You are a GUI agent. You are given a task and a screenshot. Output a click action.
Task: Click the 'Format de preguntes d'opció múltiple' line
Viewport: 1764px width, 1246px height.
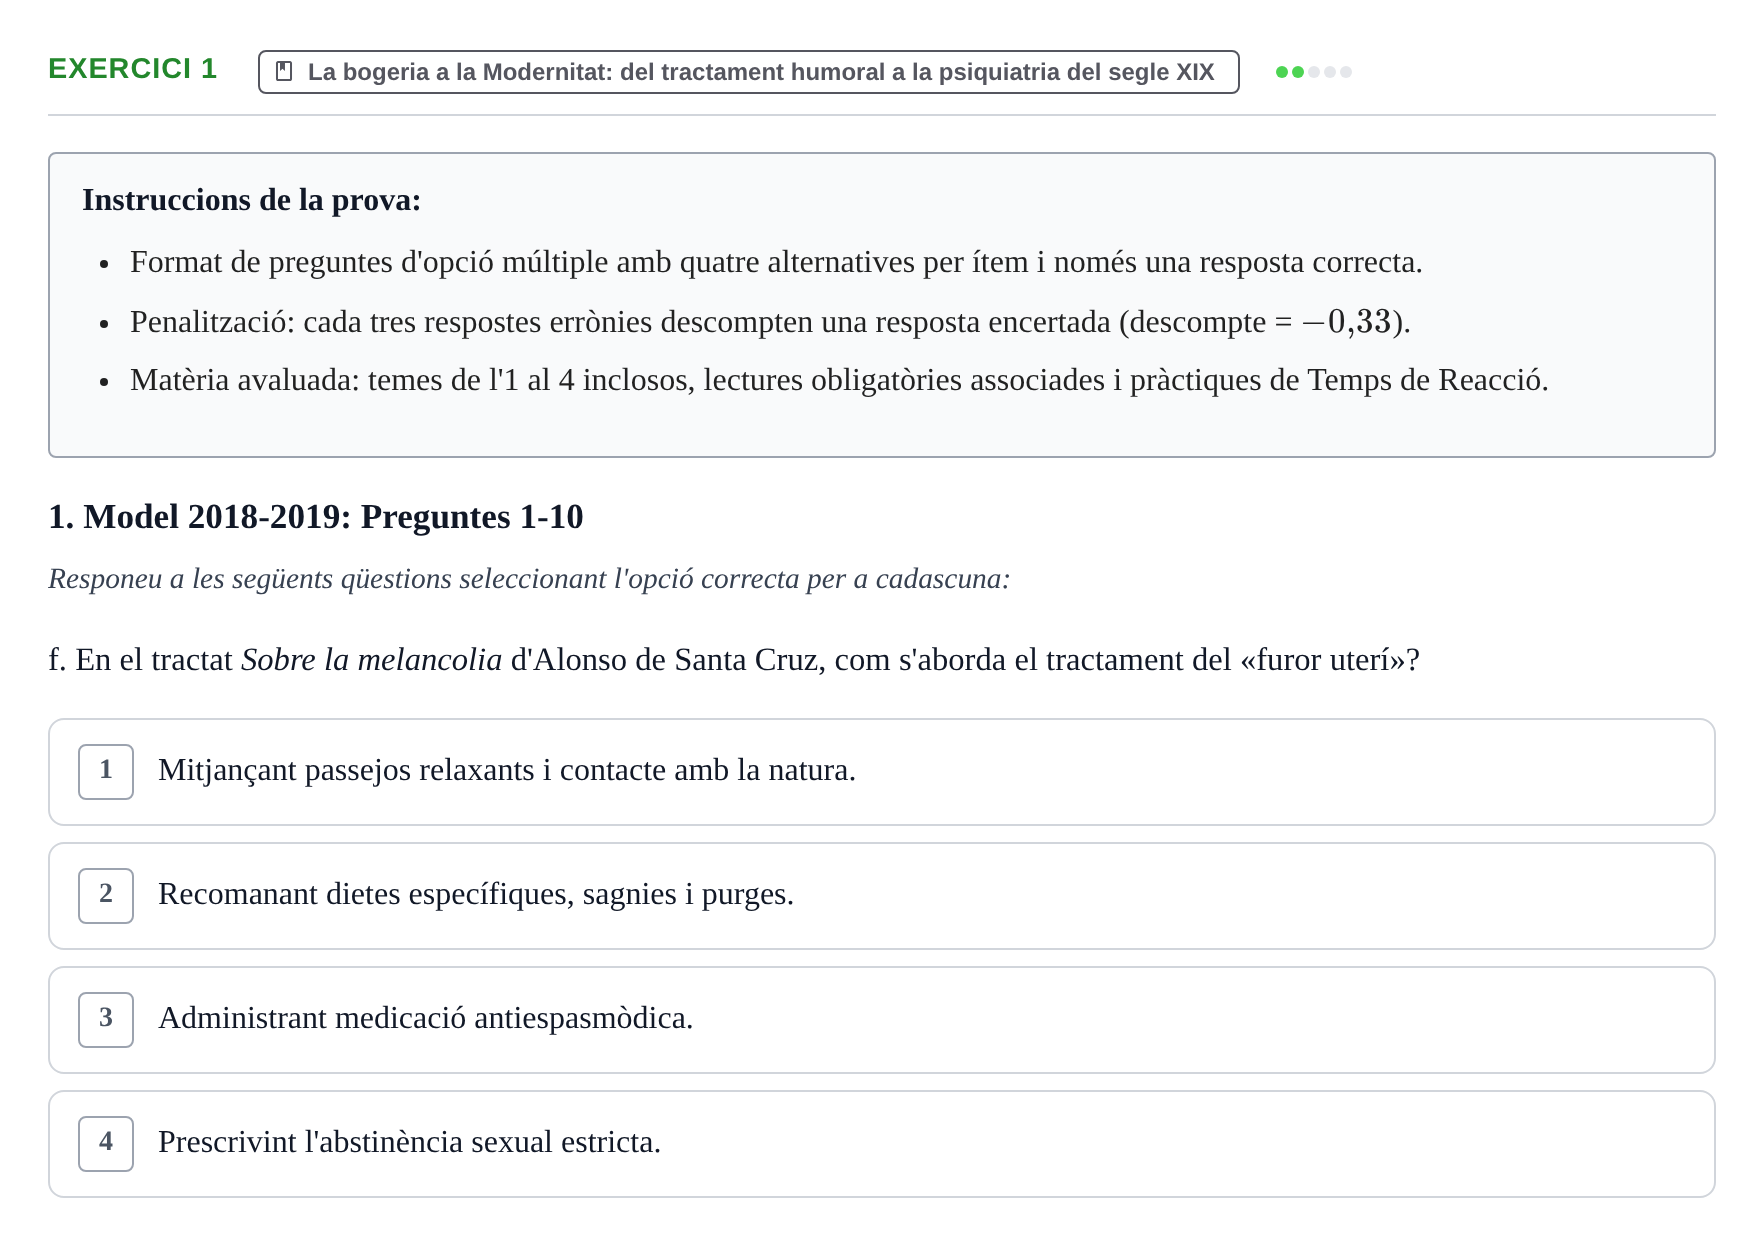tap(776, 263)
